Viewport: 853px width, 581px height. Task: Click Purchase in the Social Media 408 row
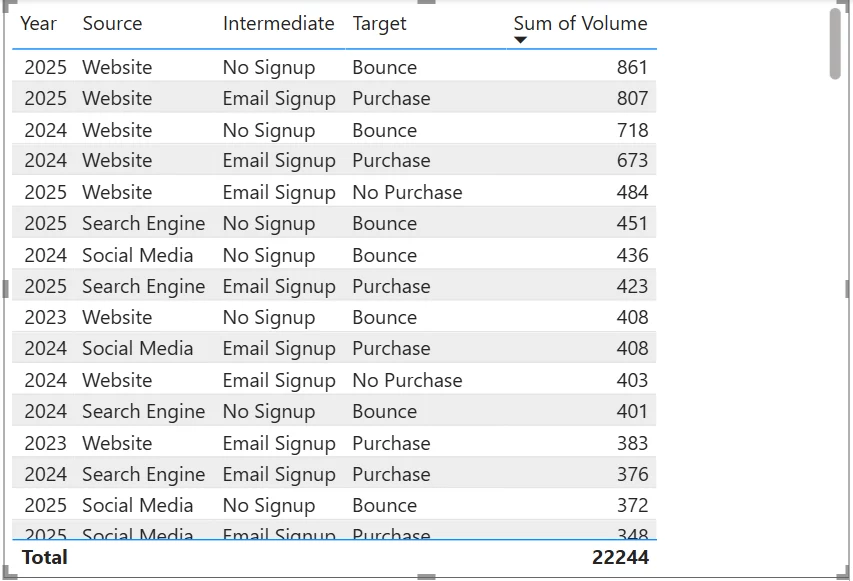[391, 349]
